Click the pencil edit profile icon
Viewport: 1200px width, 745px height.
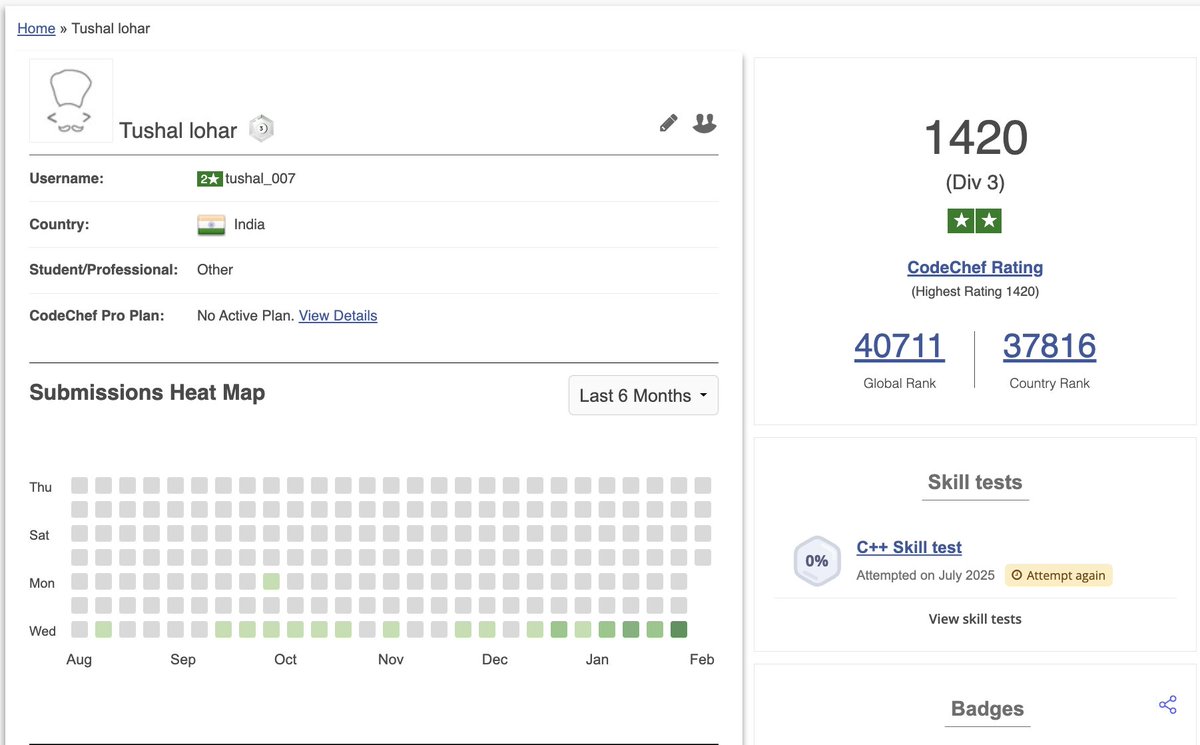(669, 123)
